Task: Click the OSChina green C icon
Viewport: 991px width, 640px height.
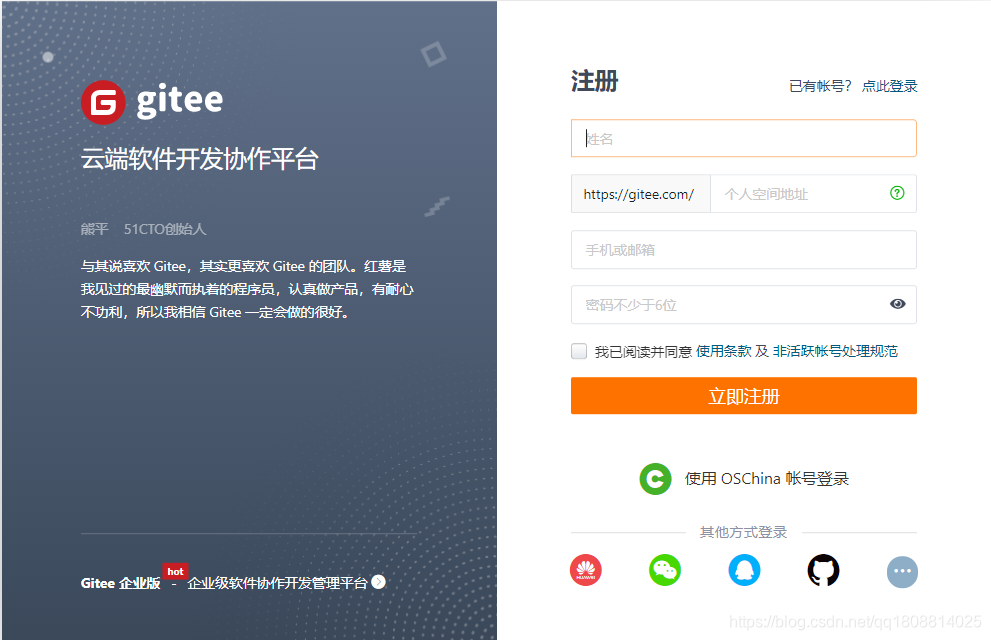Action: point(655,479)
